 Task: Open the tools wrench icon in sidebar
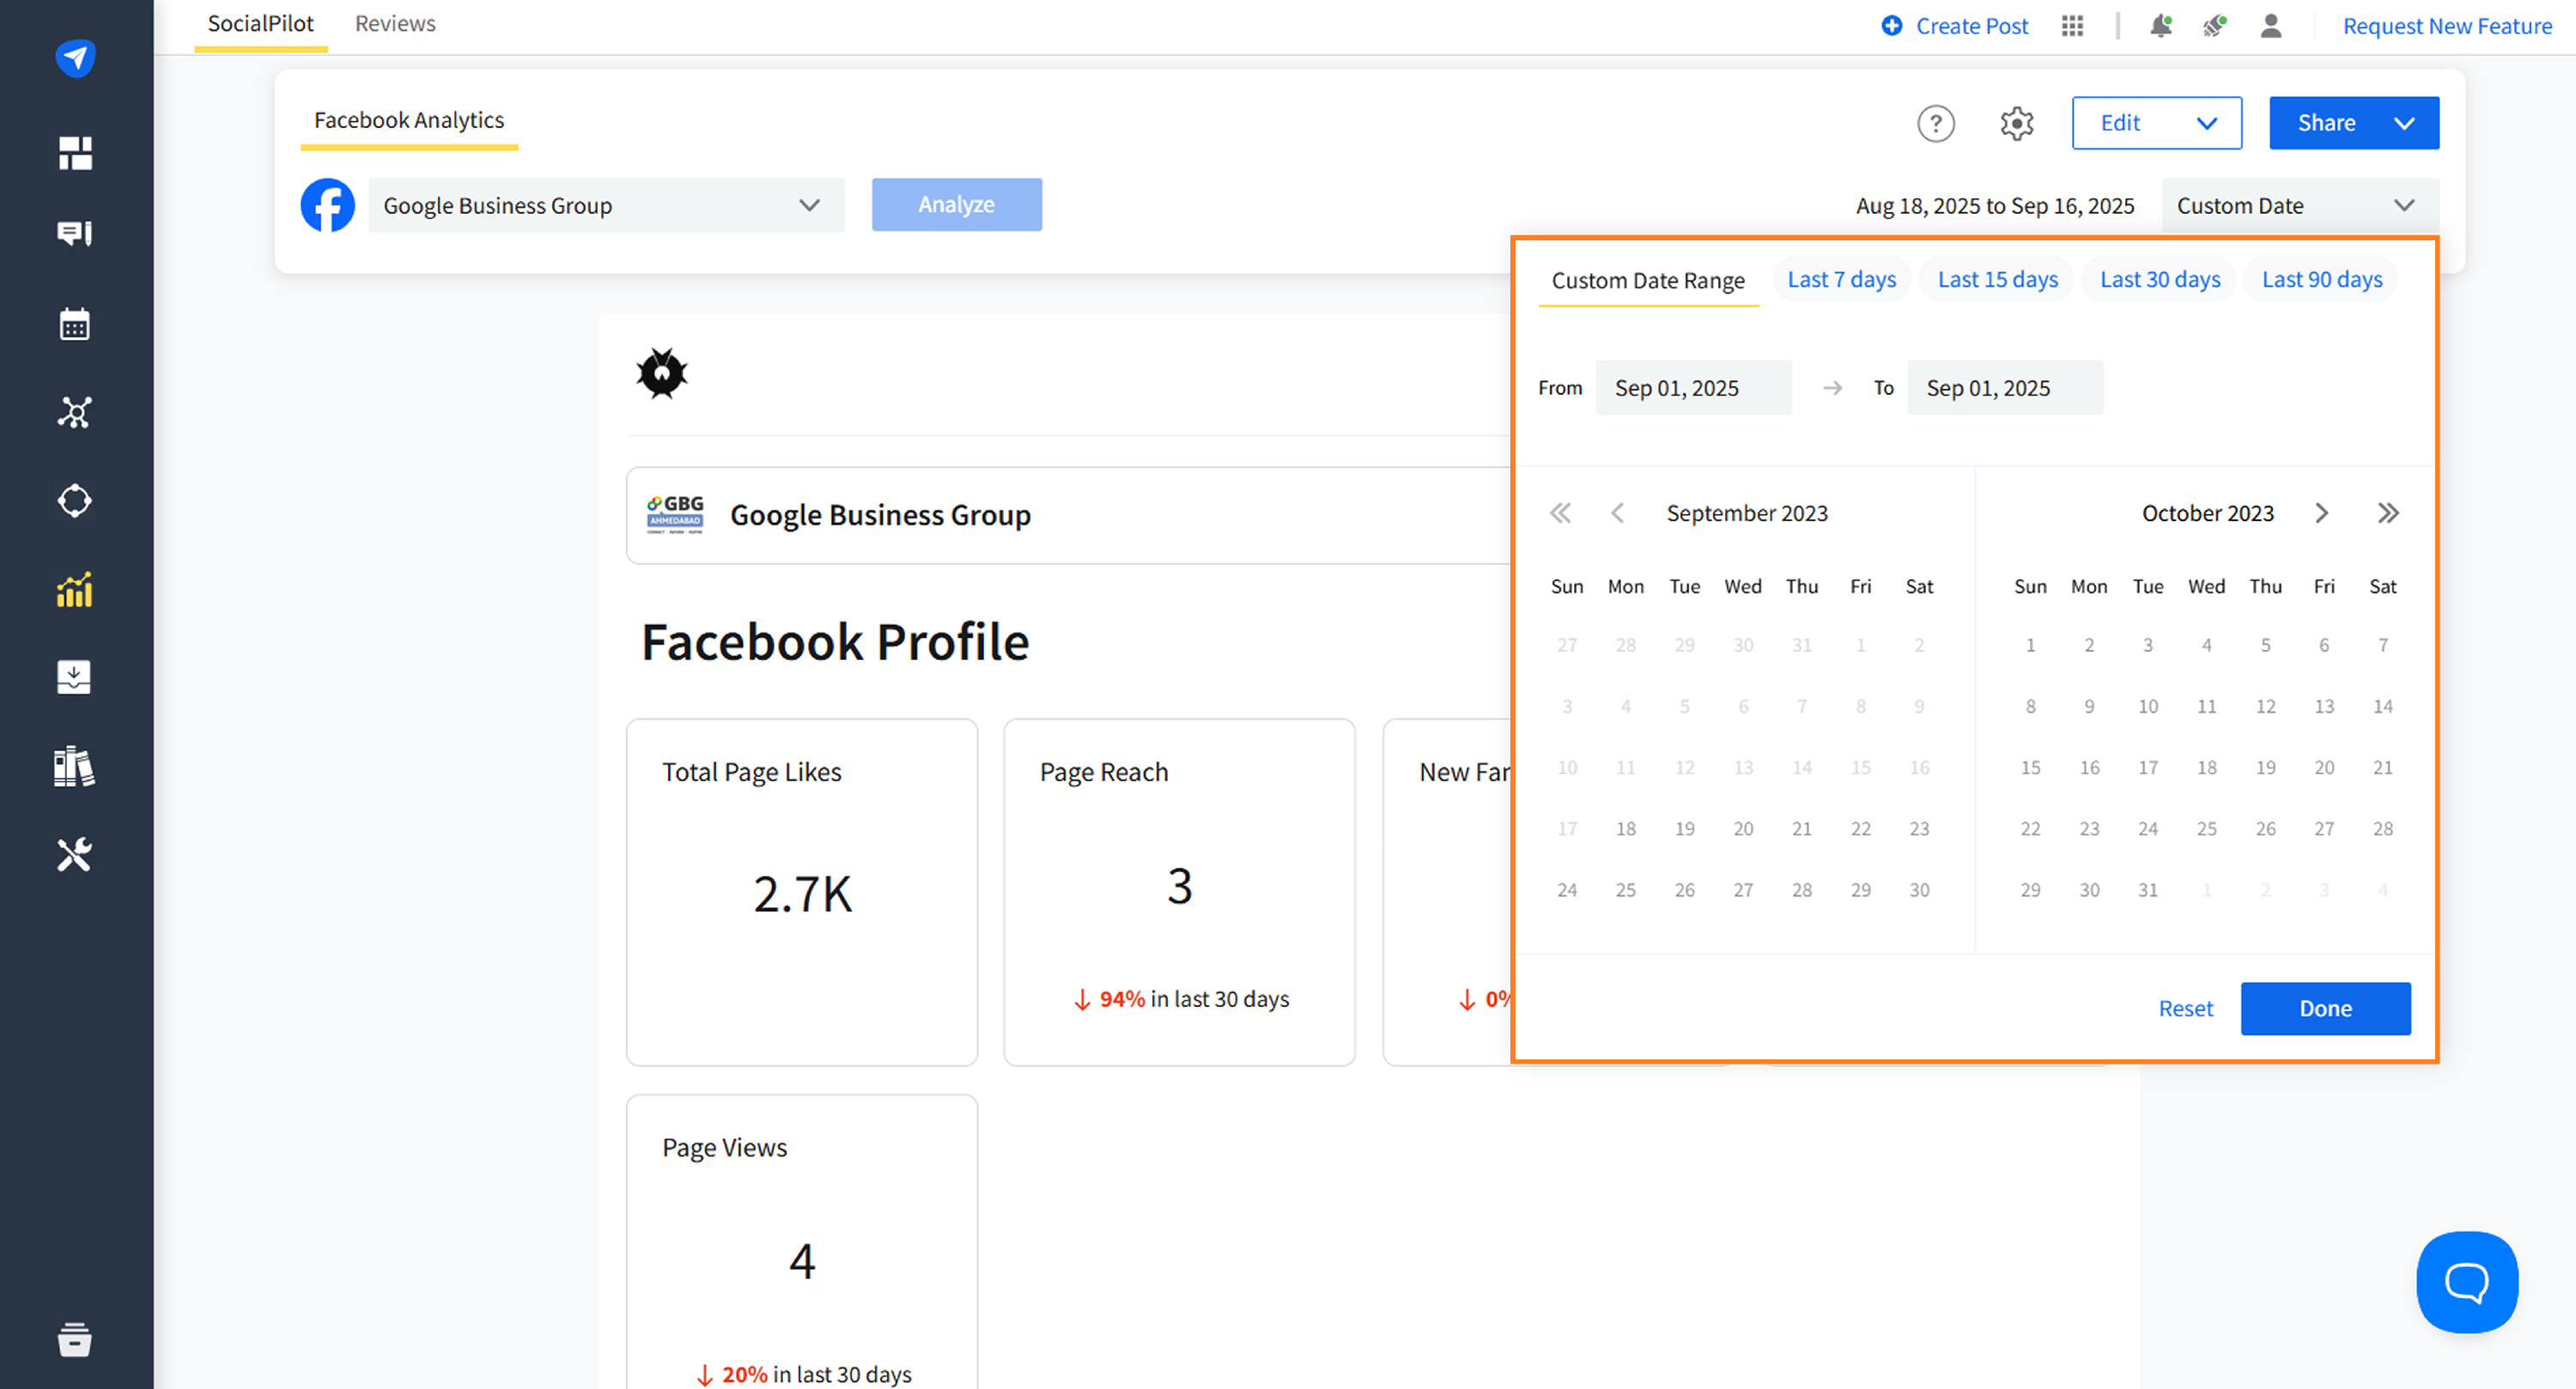point(75,854)
